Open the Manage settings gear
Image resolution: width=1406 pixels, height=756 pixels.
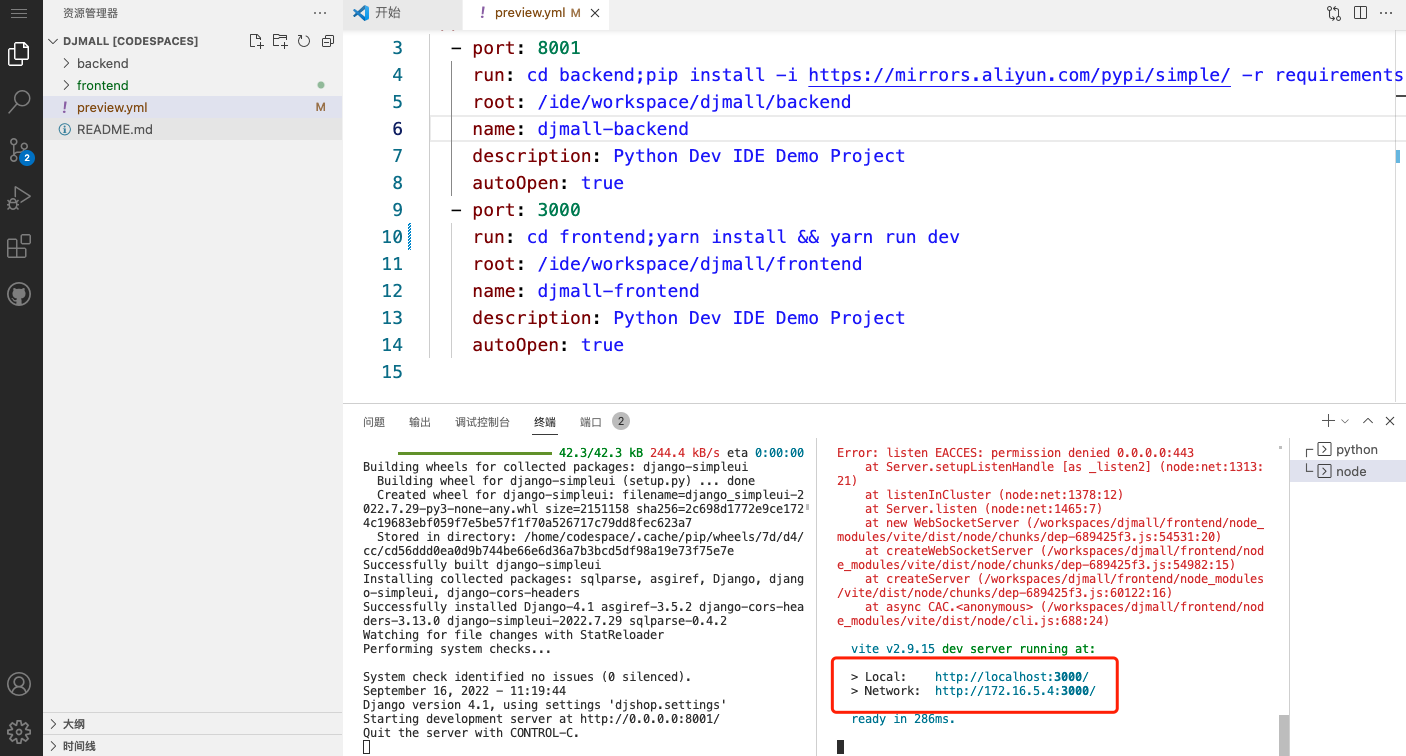click(x=18, y=732)
